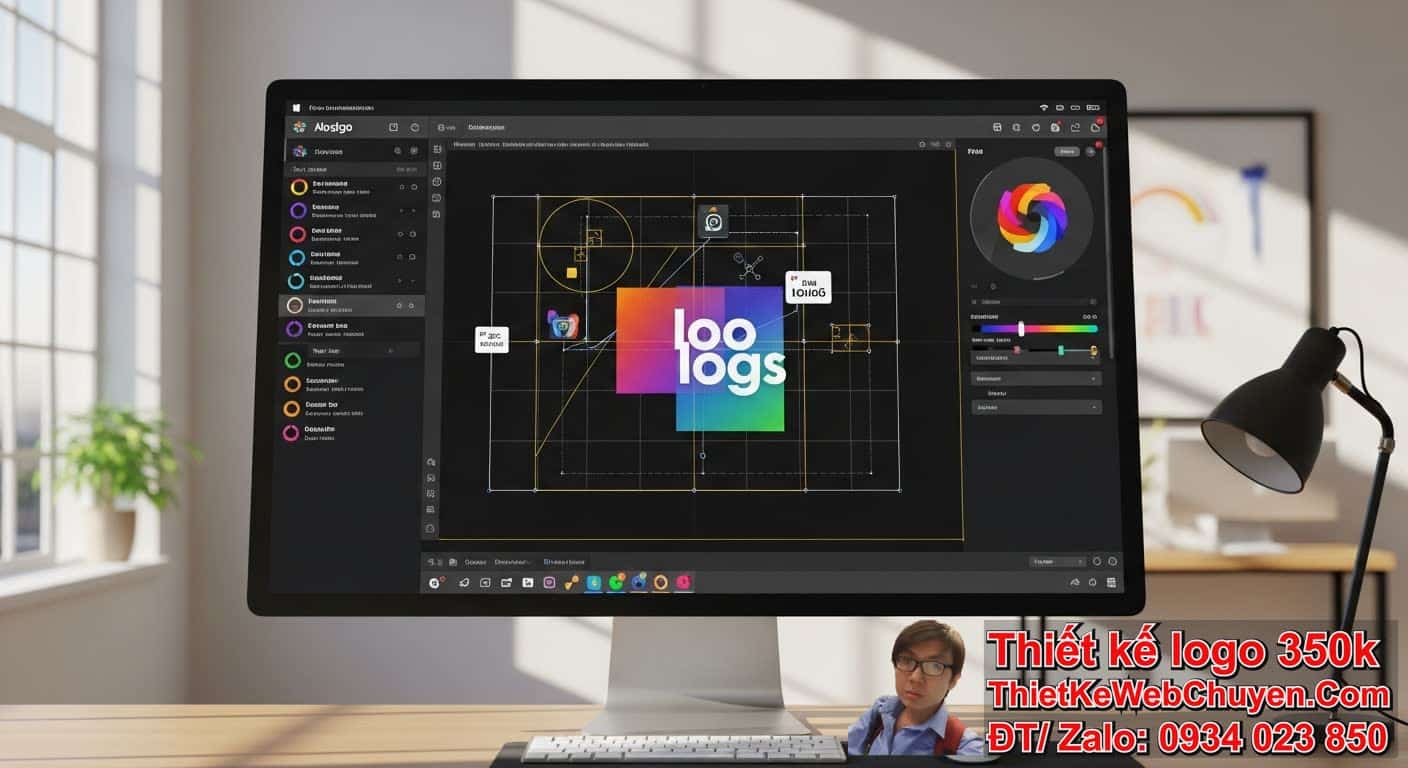The height and width of the screenshot is (768, 1408).
Task: Click the bottommost icon in the left vertical toolbar
Action: coord(430,527)
